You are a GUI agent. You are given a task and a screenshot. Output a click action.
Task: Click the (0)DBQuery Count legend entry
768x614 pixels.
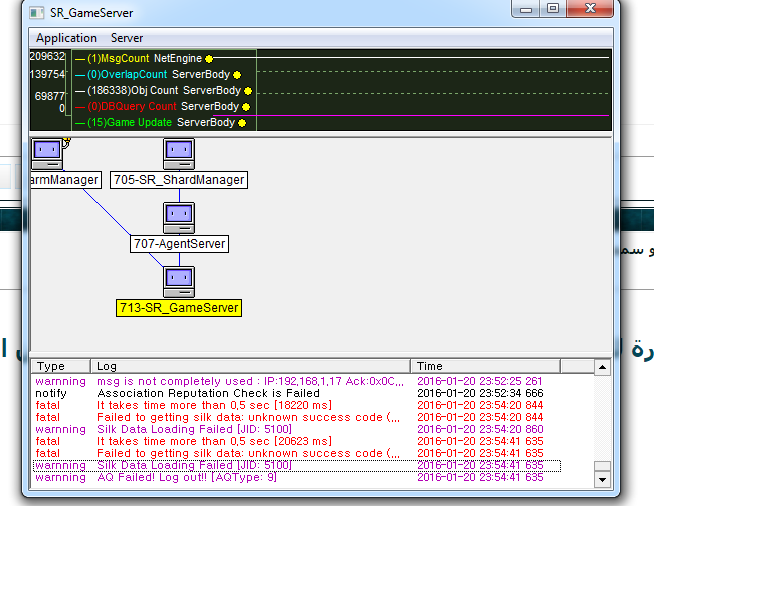tap(131, 106)
